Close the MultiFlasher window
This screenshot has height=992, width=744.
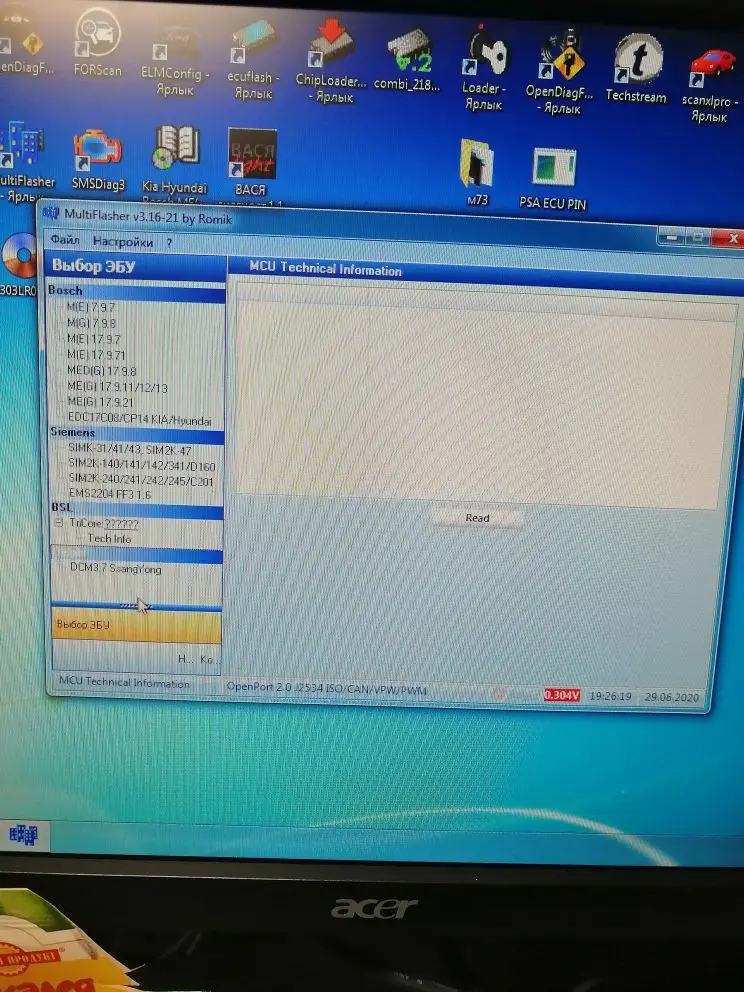point(731,239)
